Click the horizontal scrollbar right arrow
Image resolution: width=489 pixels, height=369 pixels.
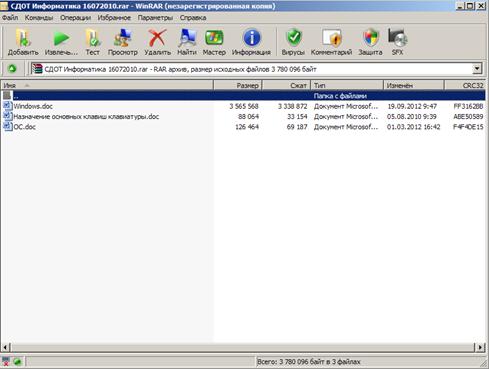480,347
